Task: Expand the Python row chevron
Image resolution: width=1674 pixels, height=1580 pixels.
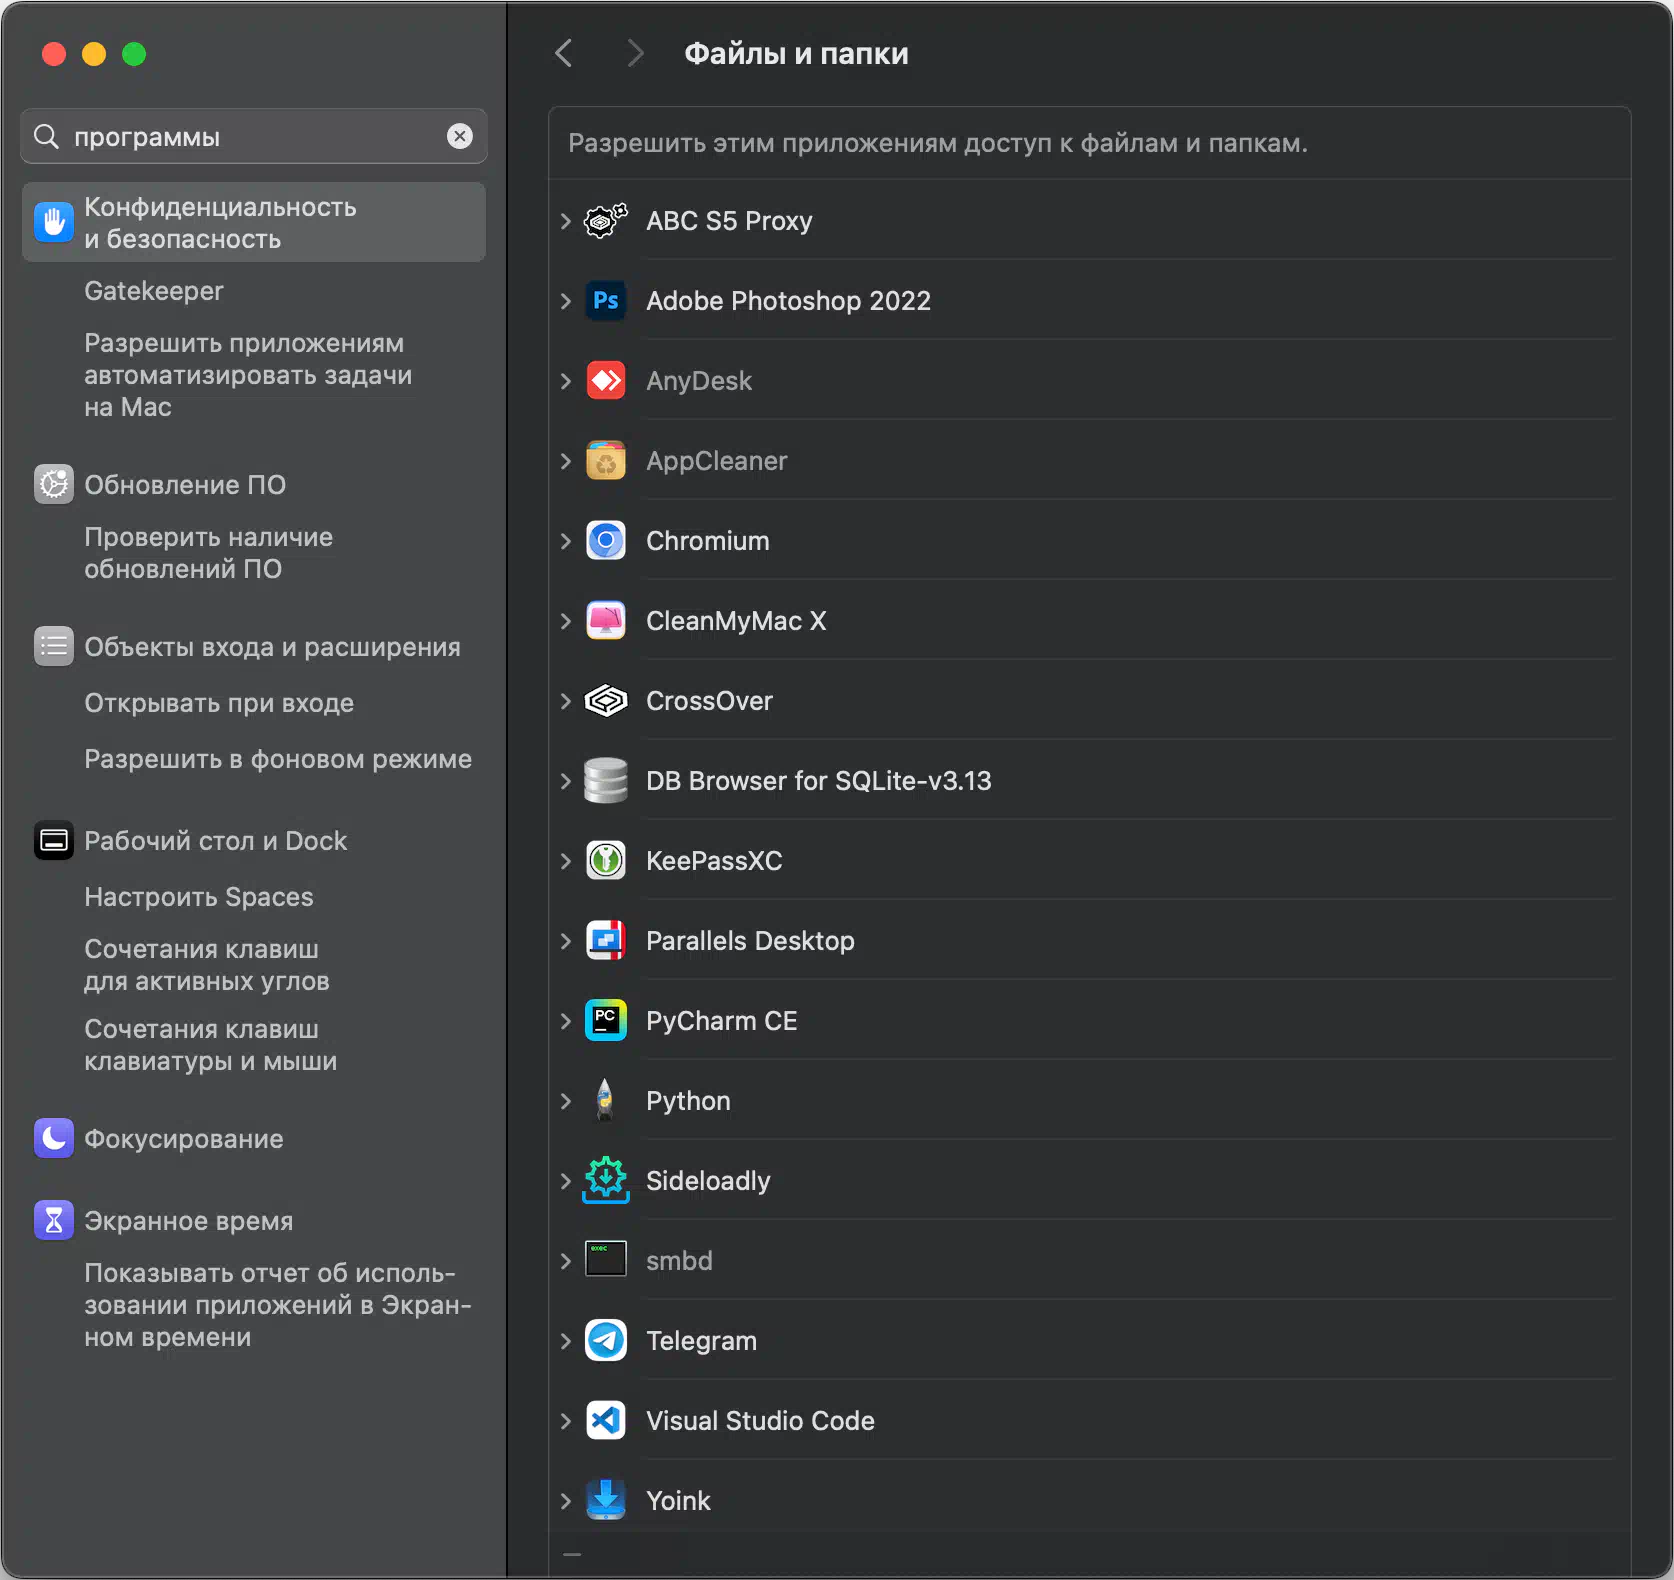Action: 566,1100
